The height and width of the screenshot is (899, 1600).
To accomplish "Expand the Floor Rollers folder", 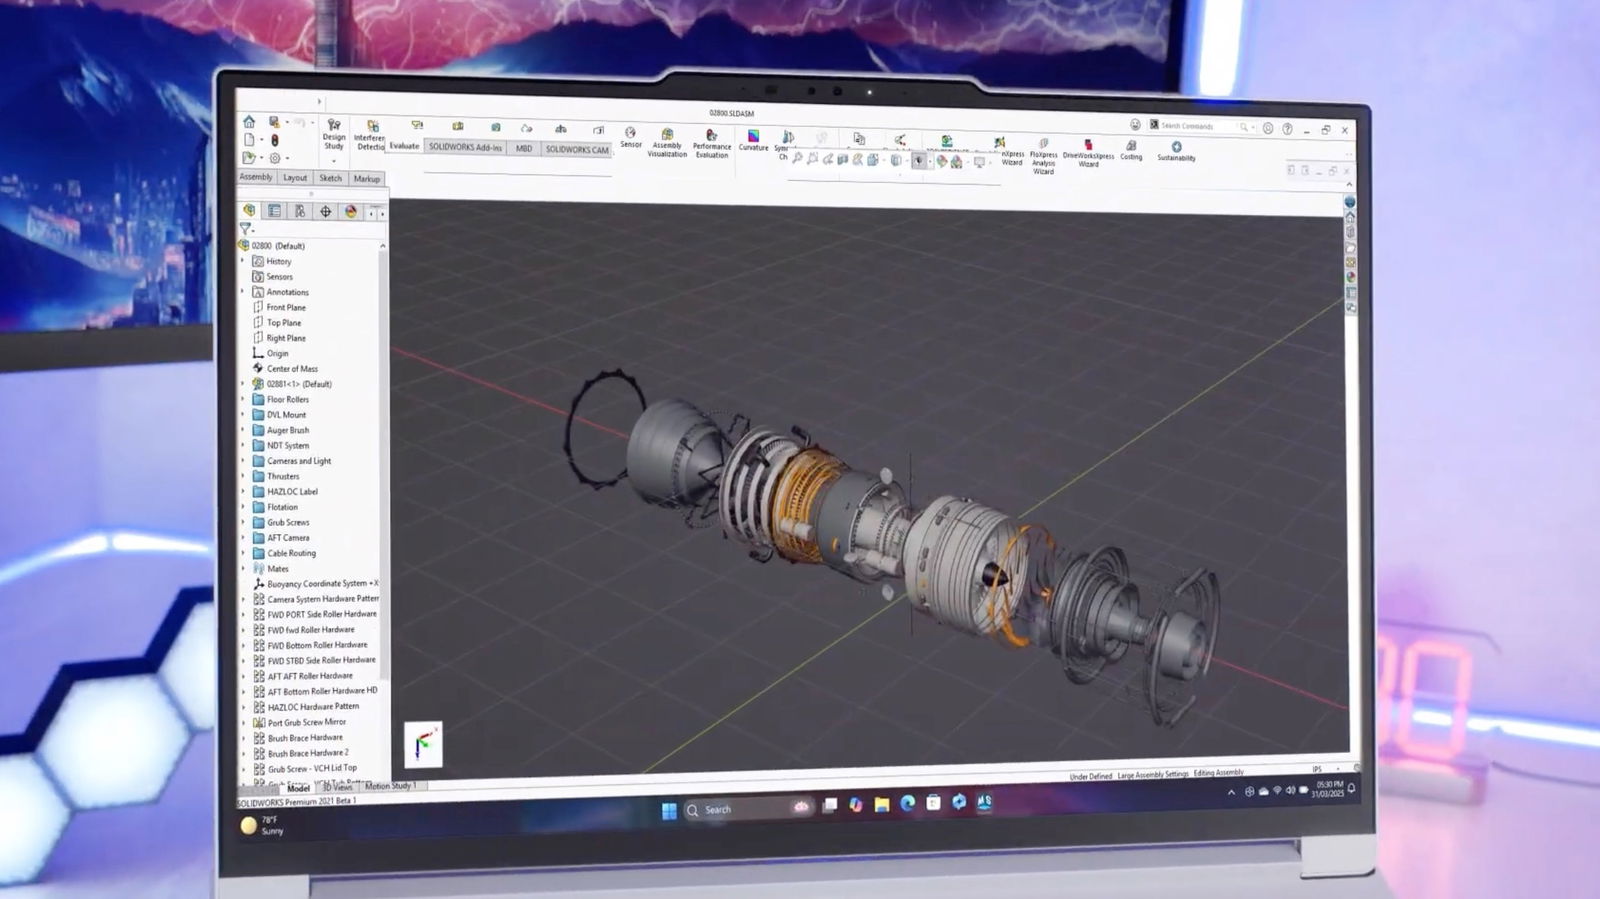I will [x=243, y=399].
